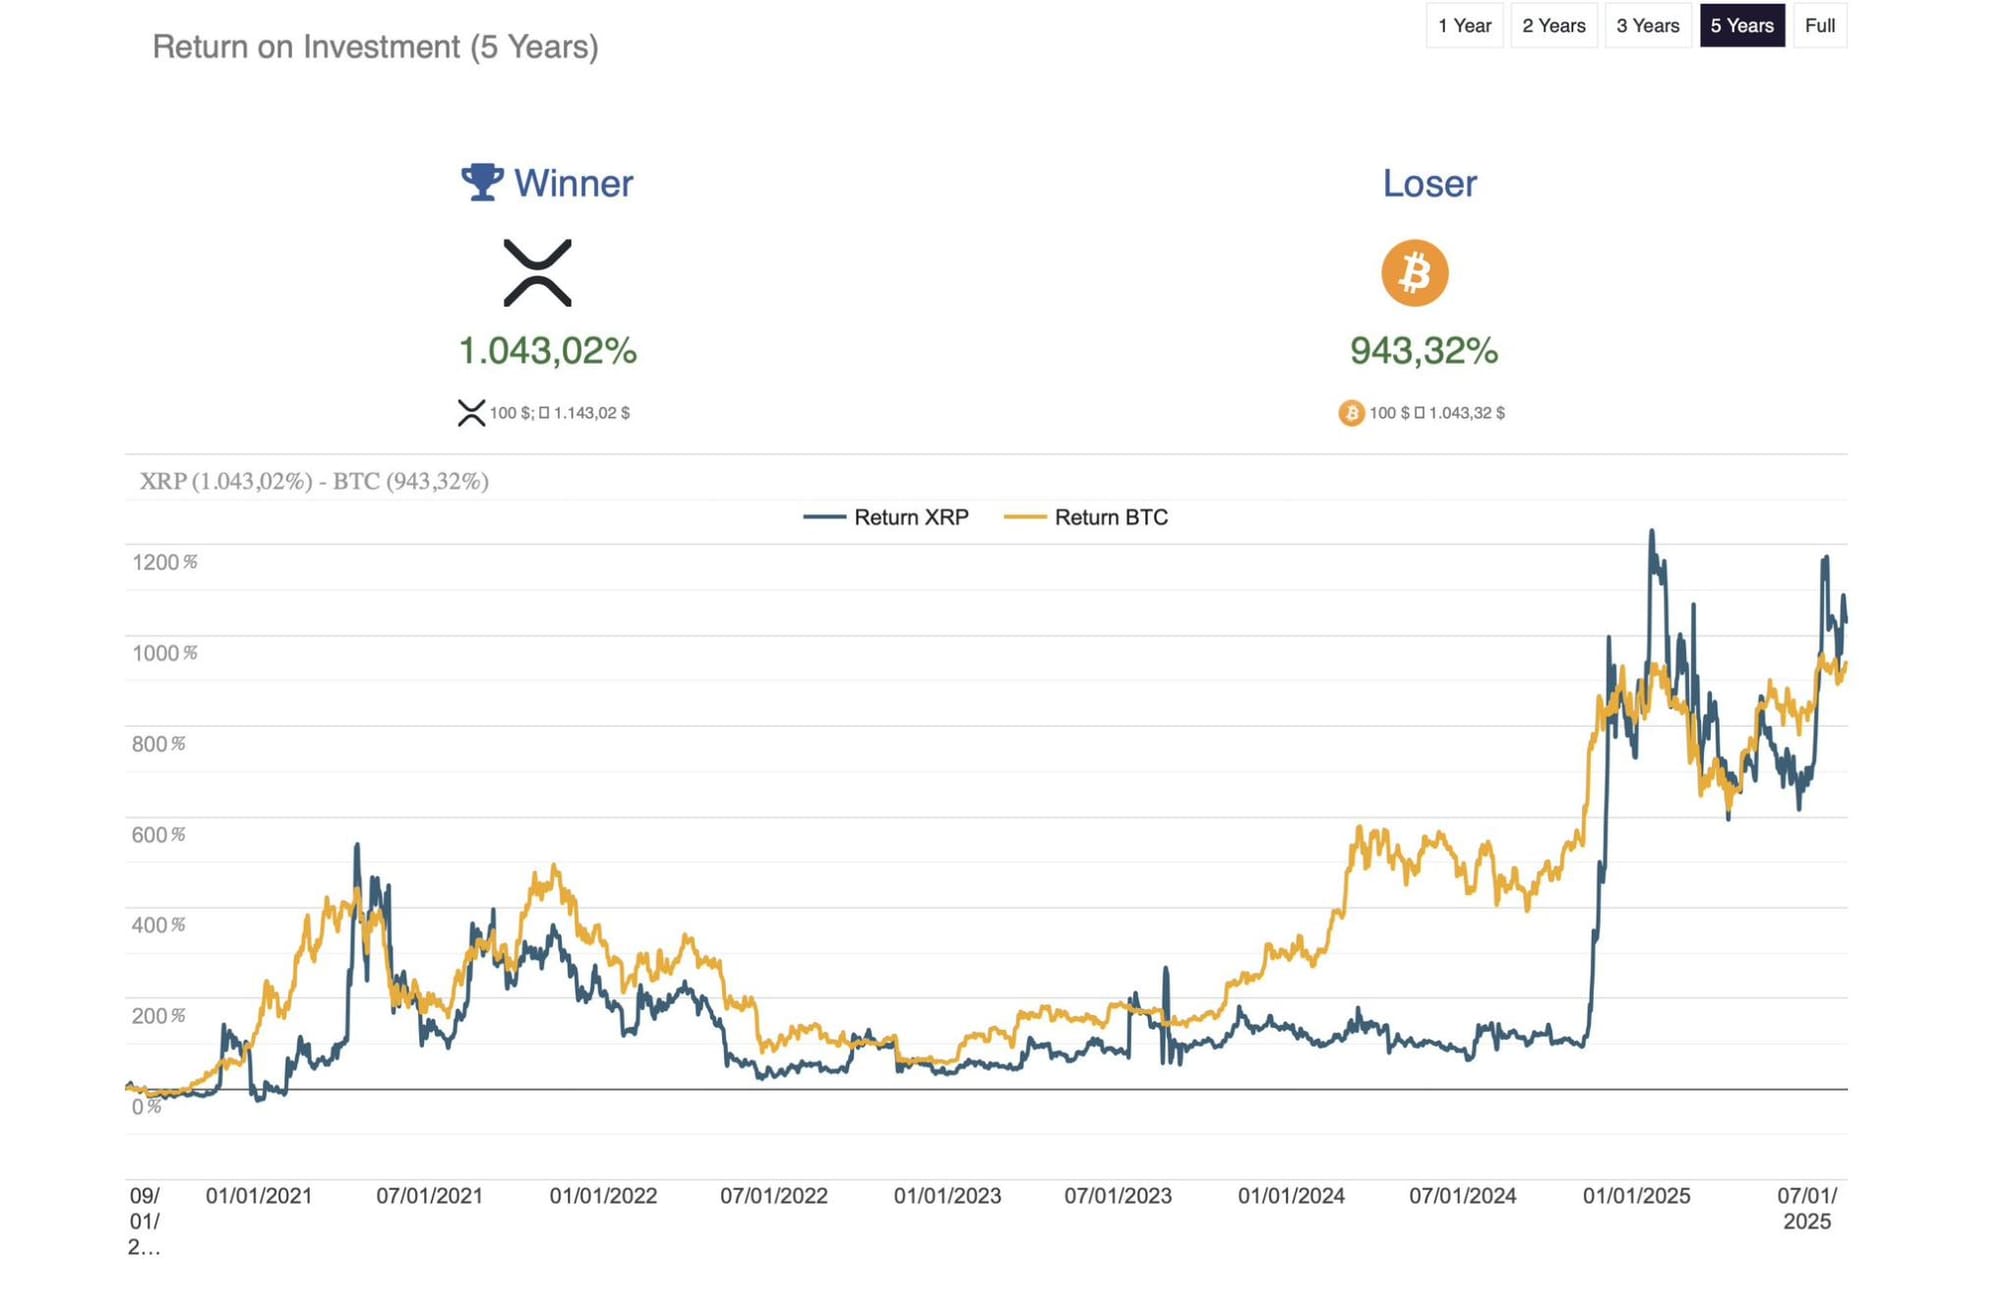Screen dimensions: 2000x1304
Task: Click the Loser heading text
Action: [x=1429, y=184]
